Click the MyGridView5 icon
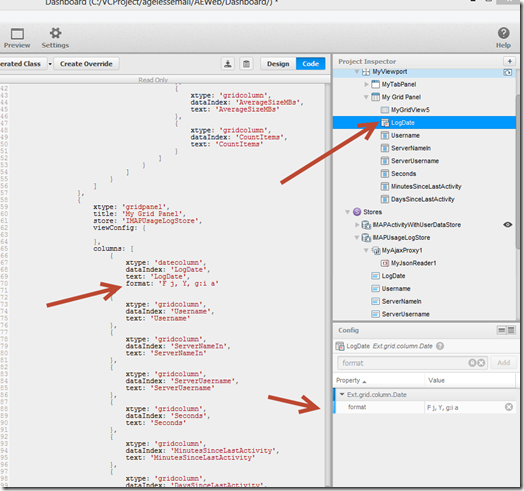 (385, 110)
